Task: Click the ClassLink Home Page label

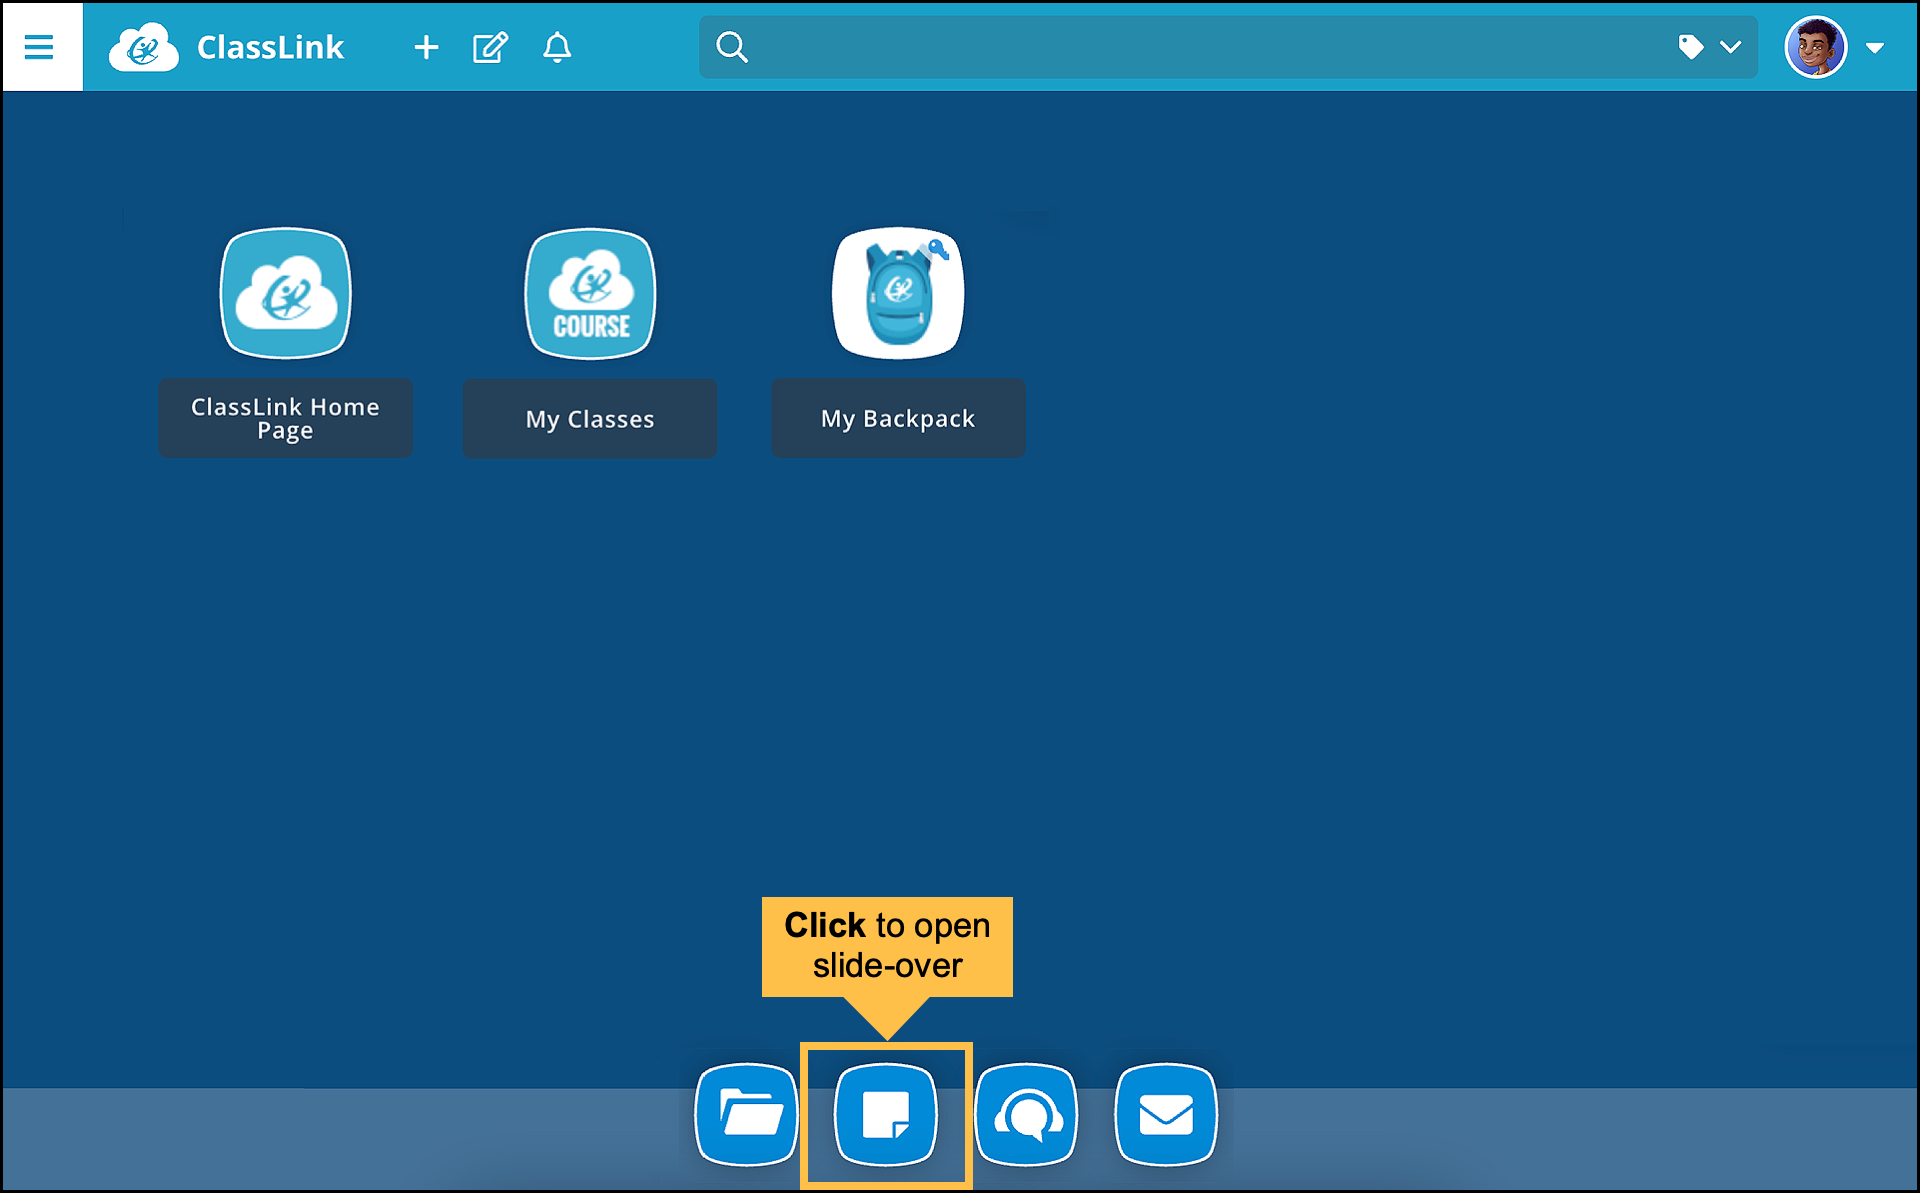Action: 286,418
